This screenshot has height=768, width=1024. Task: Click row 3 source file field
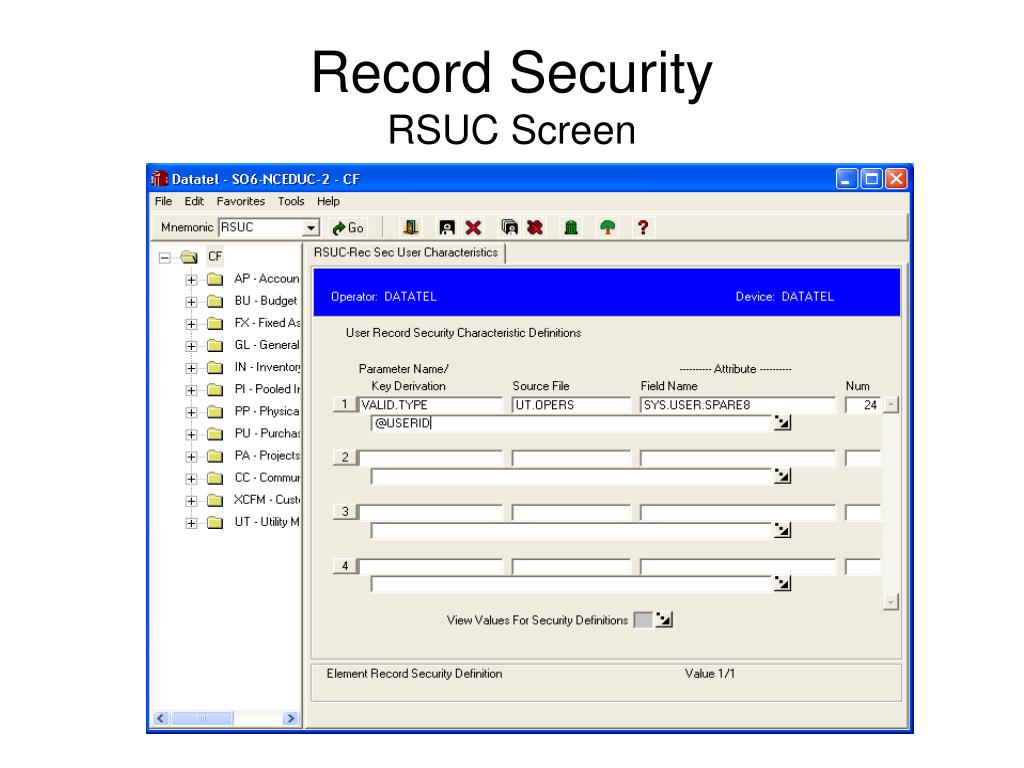[x=571, y=512]
